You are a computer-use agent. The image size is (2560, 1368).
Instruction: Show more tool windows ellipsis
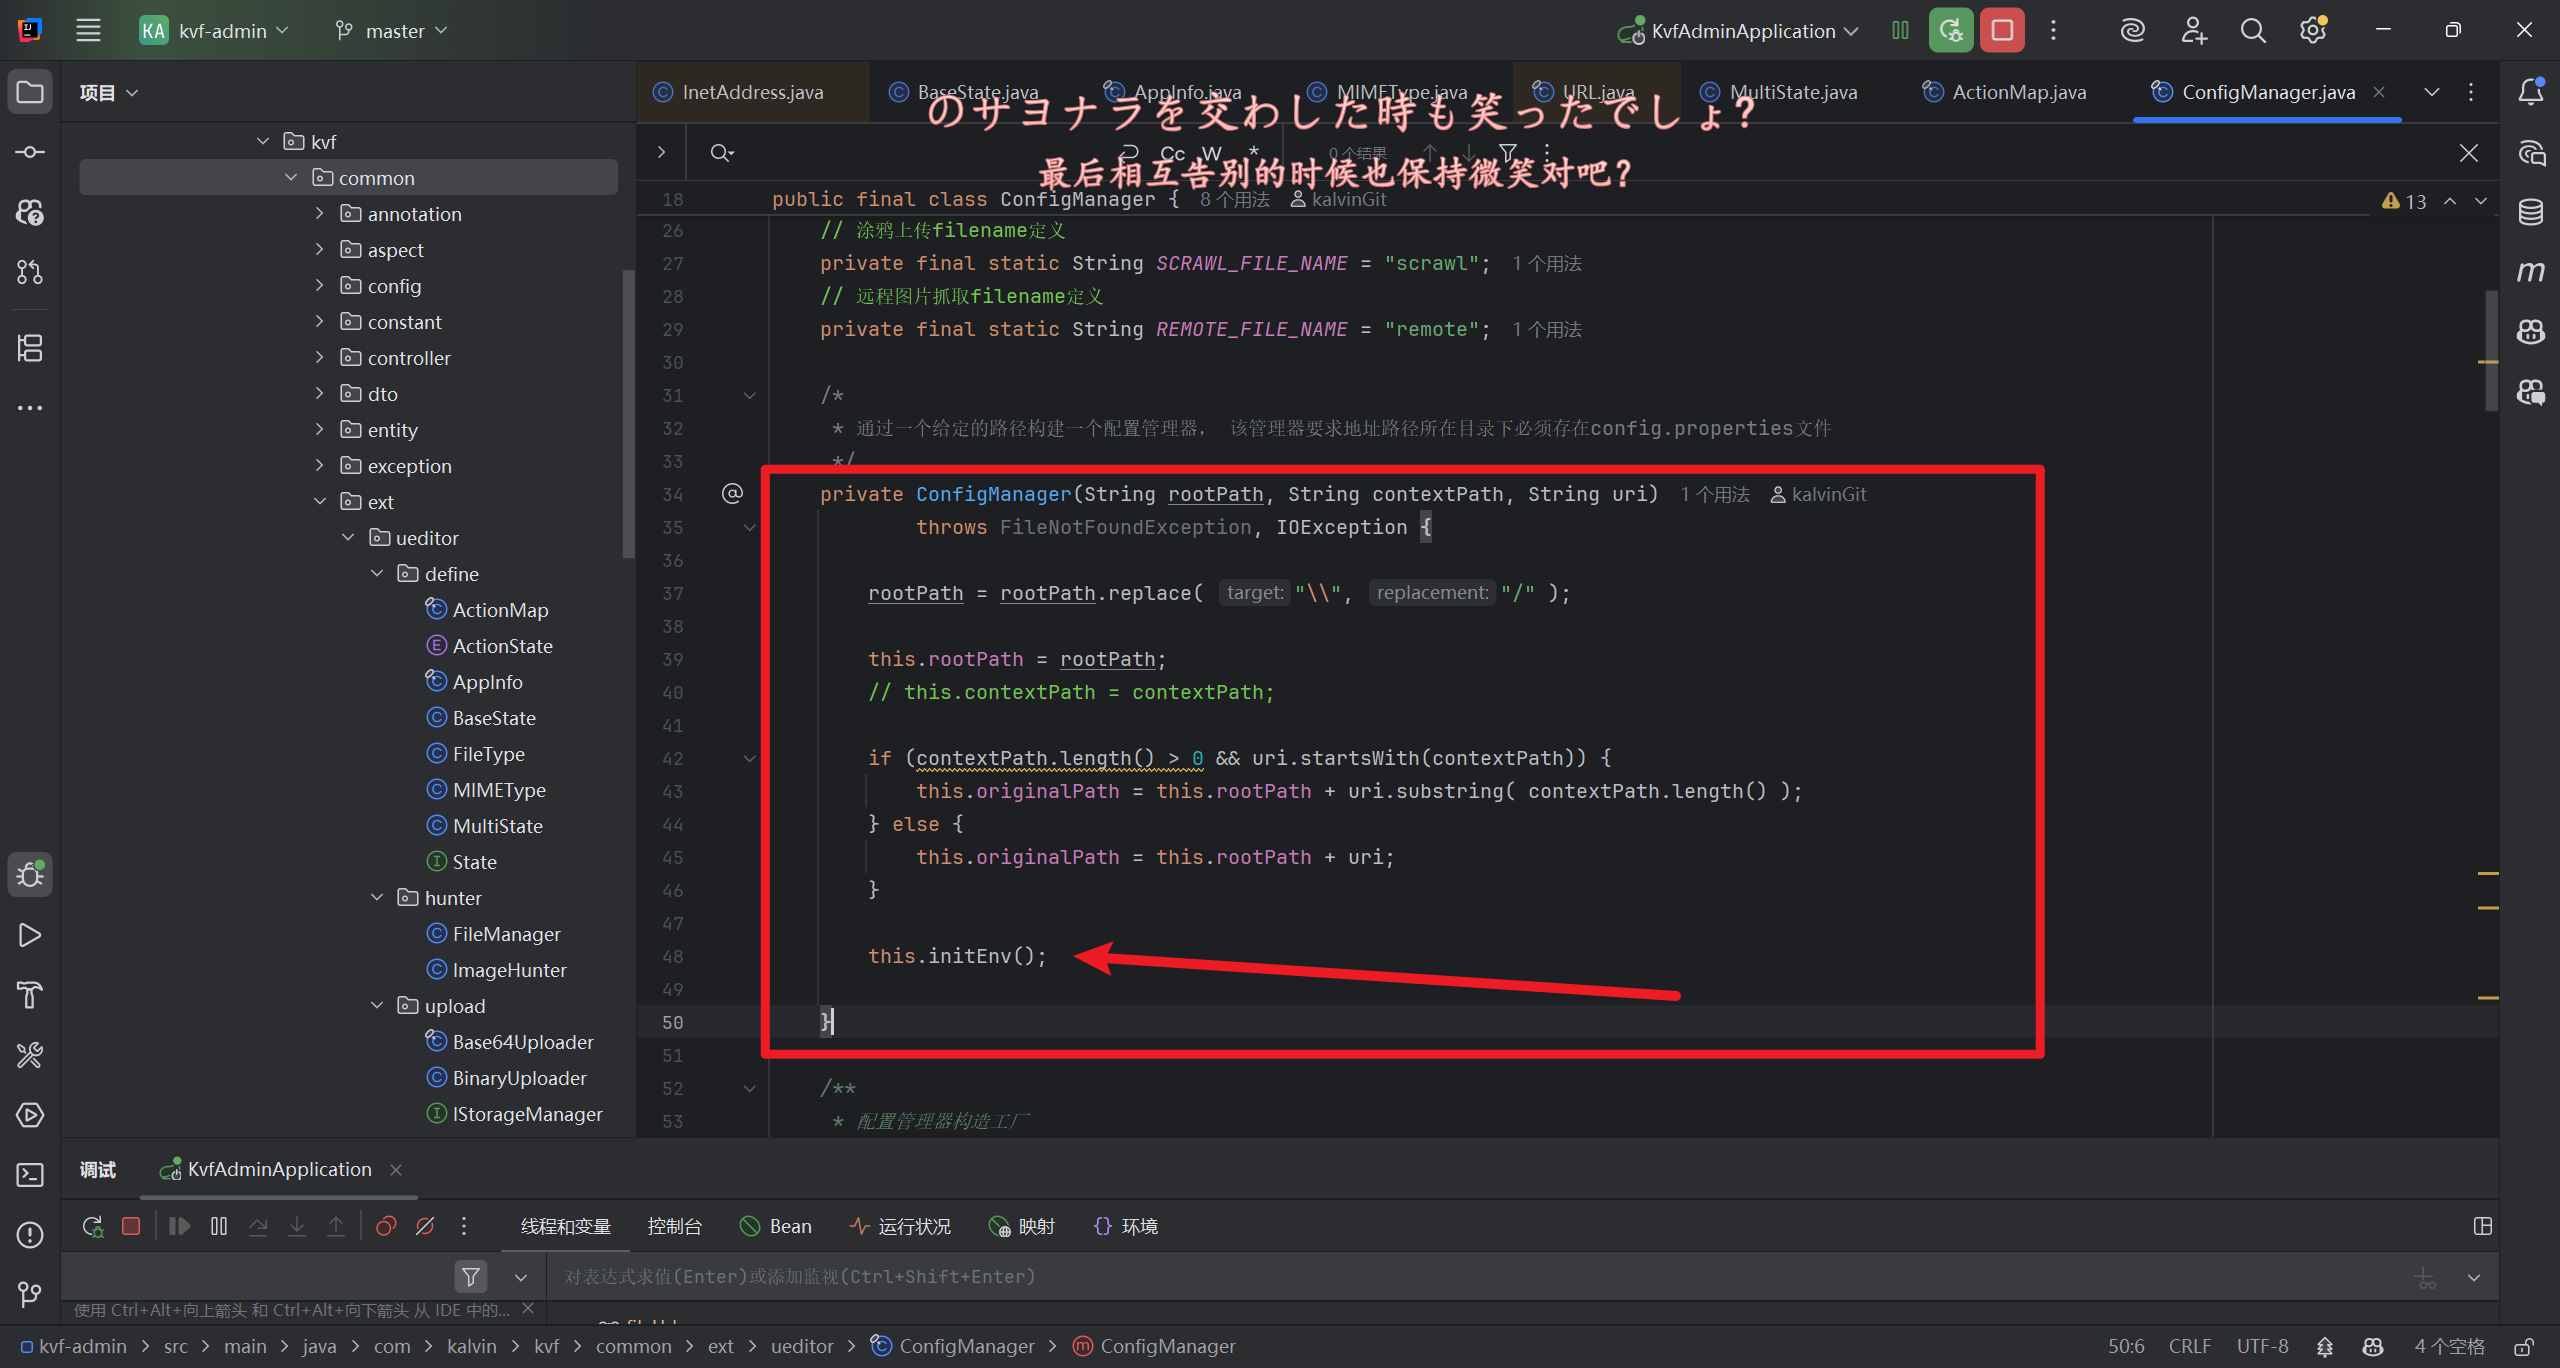pos(30,408)
